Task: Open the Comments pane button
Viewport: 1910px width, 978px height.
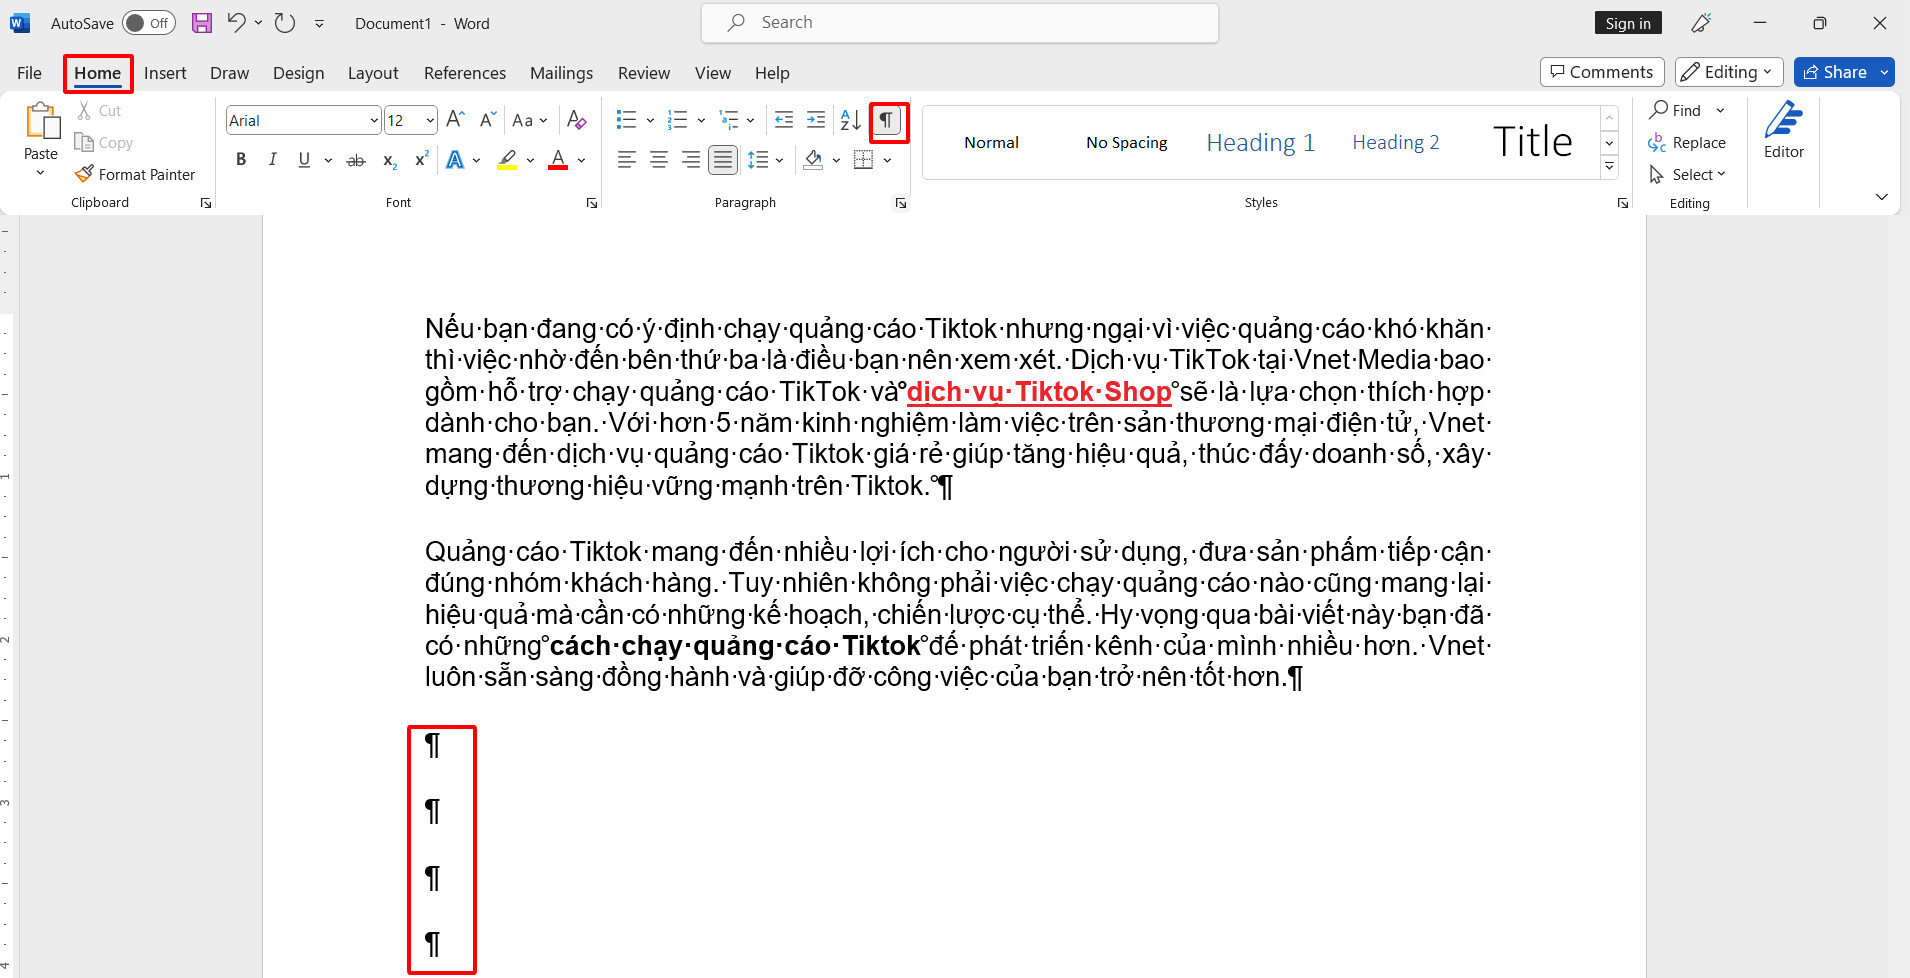Action: tap(1602, 72)
